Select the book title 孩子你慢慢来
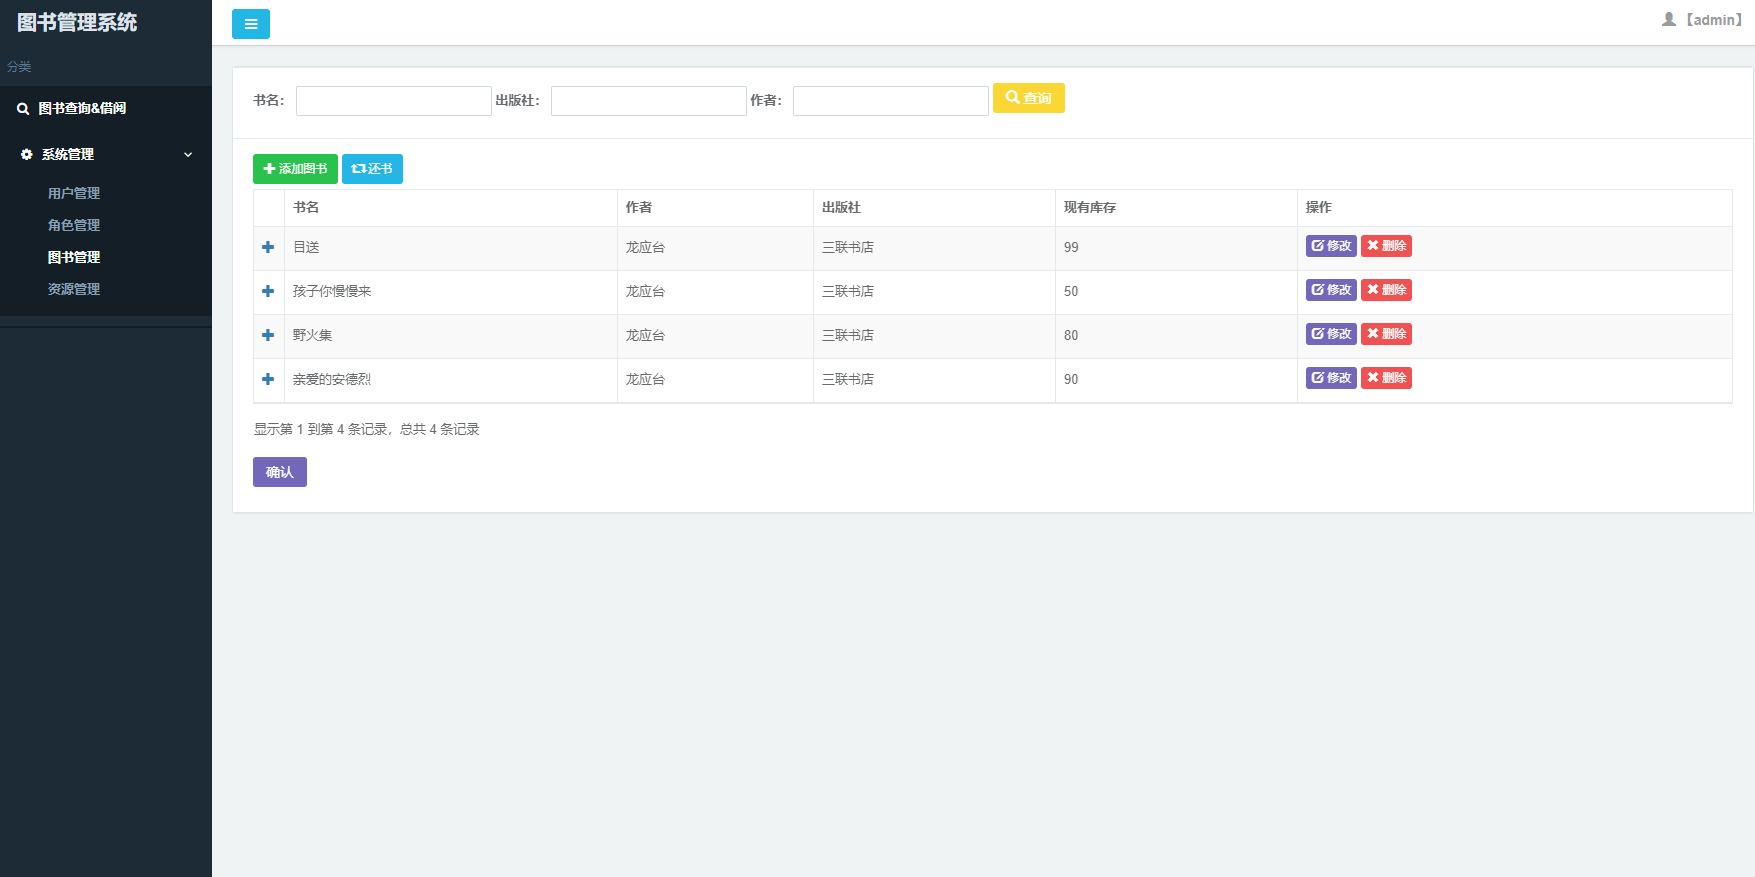The image size is (1755, 877). tap(332, 291)
